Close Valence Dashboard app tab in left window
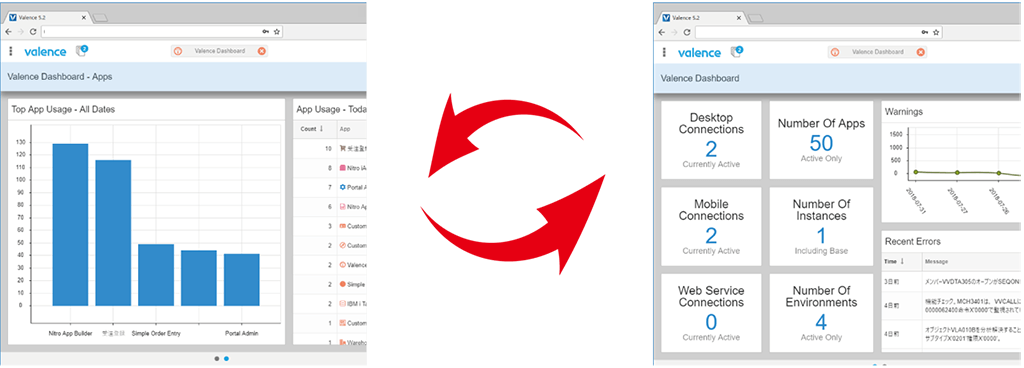Screen dimensions: 1024x368 [x=262, y=51]
